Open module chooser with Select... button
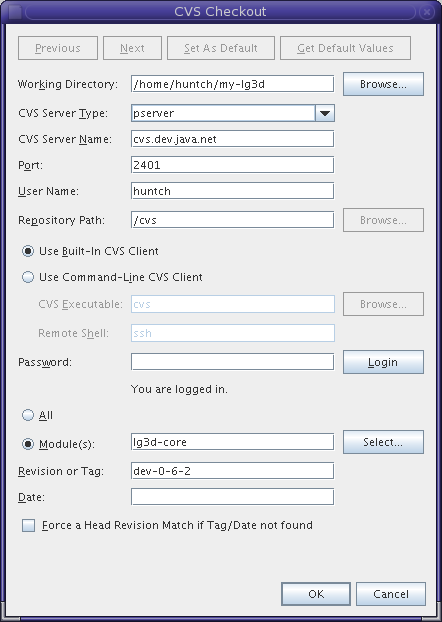 [383, 442]
